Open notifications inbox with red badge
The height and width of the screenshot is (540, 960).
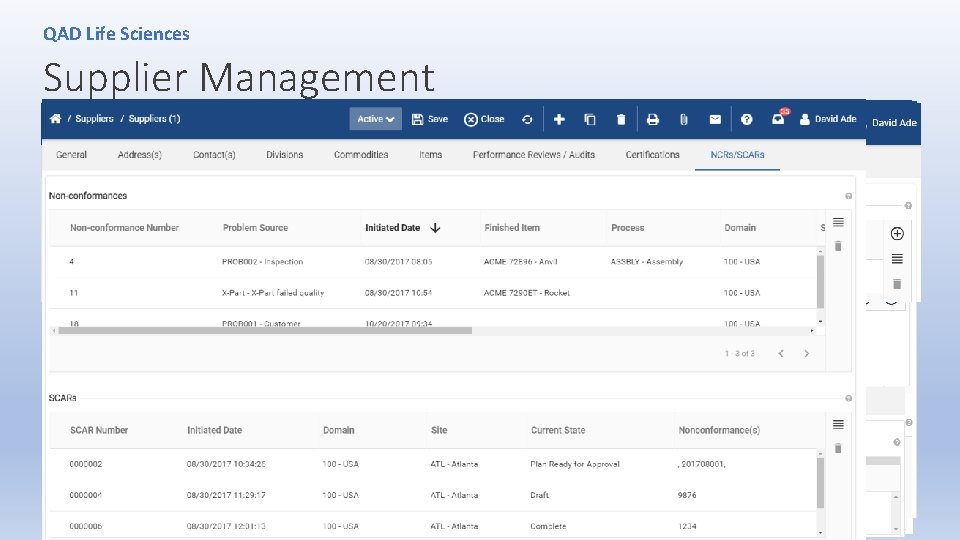(x=779, y=118)
